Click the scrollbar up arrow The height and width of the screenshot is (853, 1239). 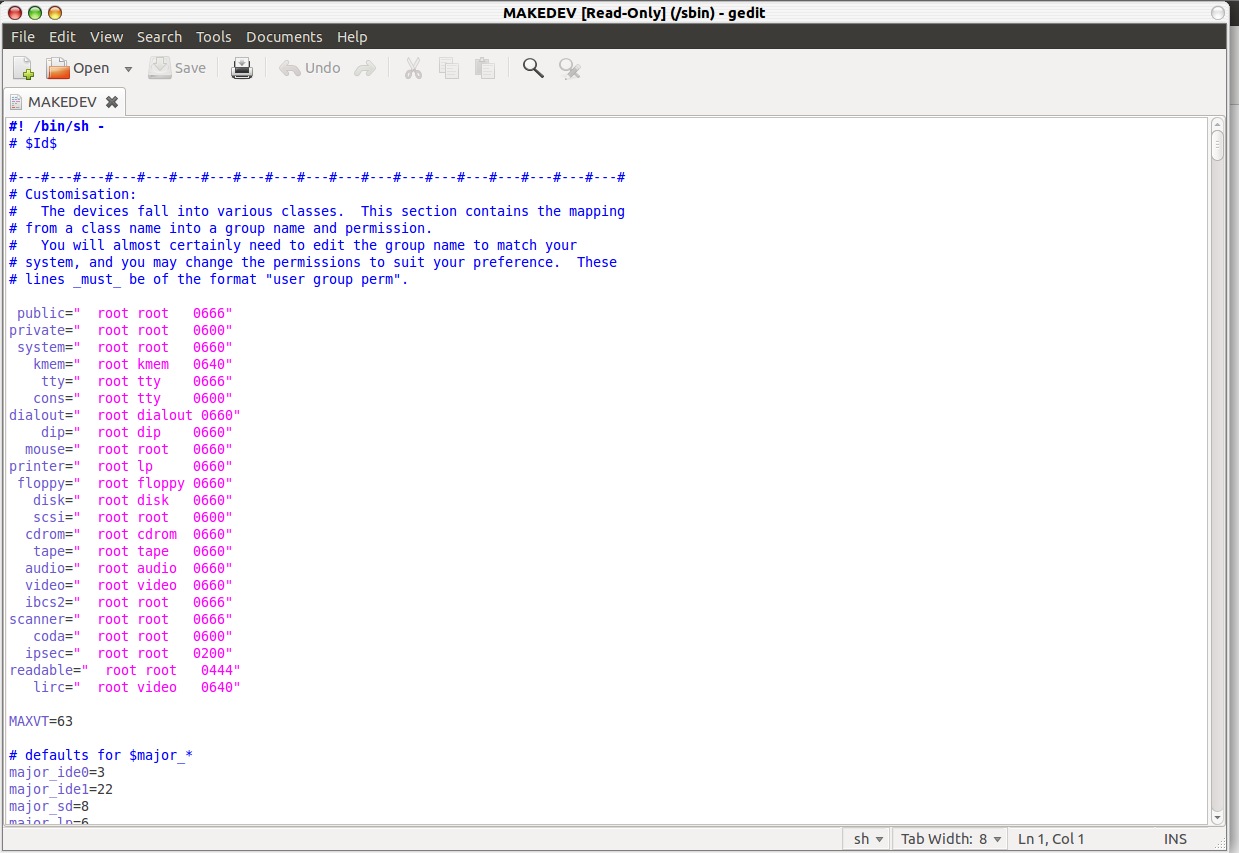(x=1217, y=123)
